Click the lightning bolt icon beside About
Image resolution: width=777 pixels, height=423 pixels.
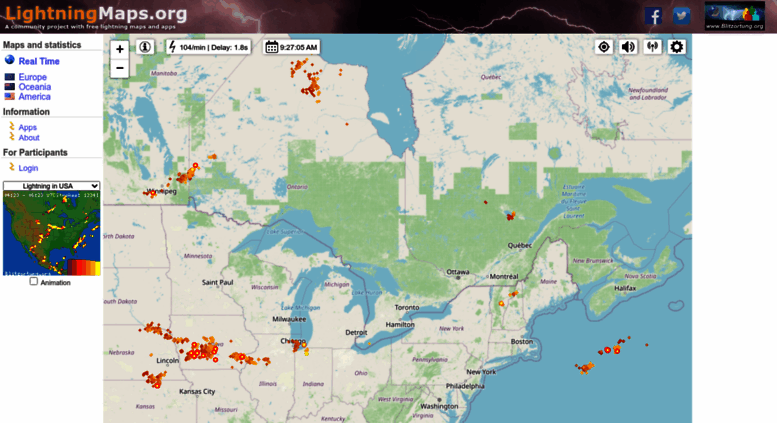coord(11,137)
